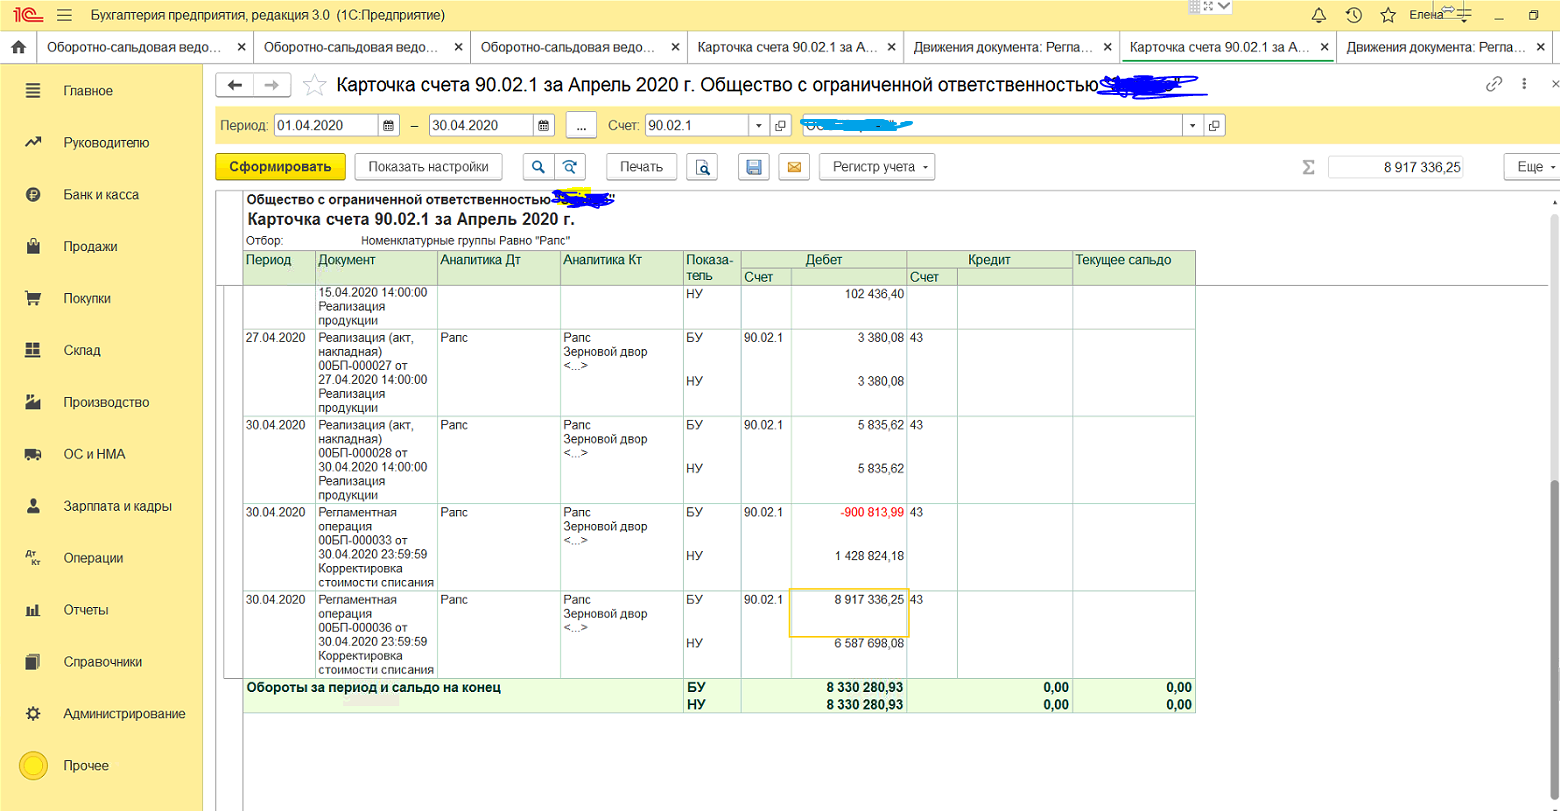Image resolution: width=1560 pixels, height=811 pixels.
Task: Click Регламентная операция 00БП-000033 cell
Action: [376, 547]
